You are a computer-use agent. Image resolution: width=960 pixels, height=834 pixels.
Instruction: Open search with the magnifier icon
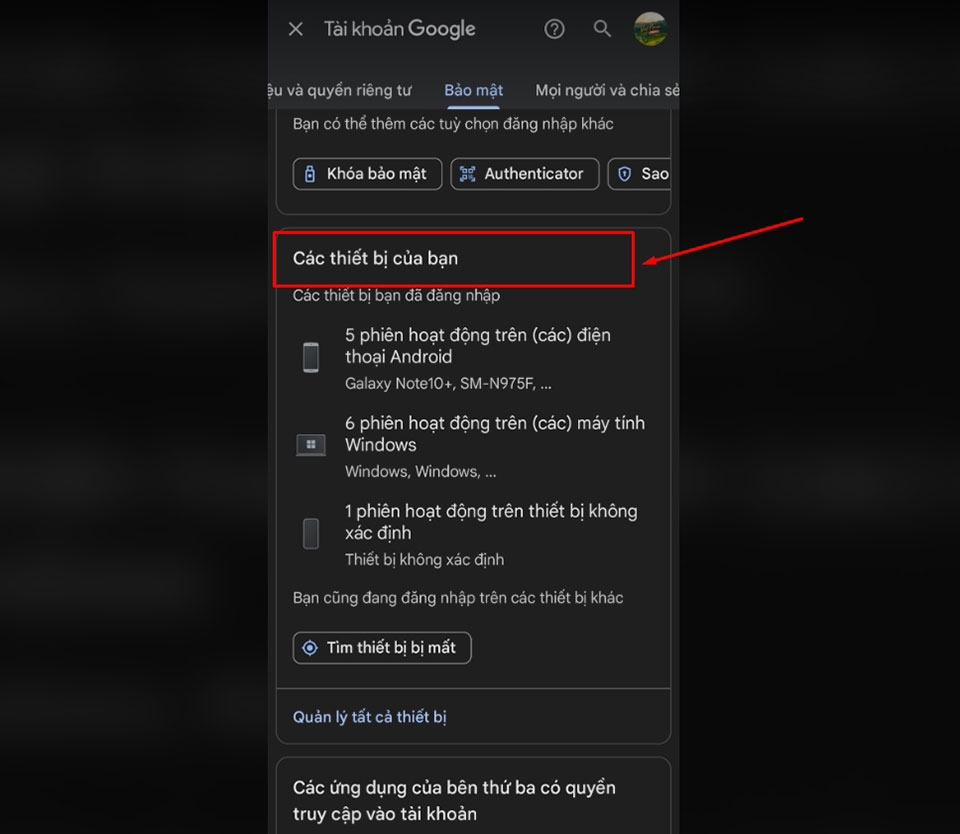(x=602, y=29)
